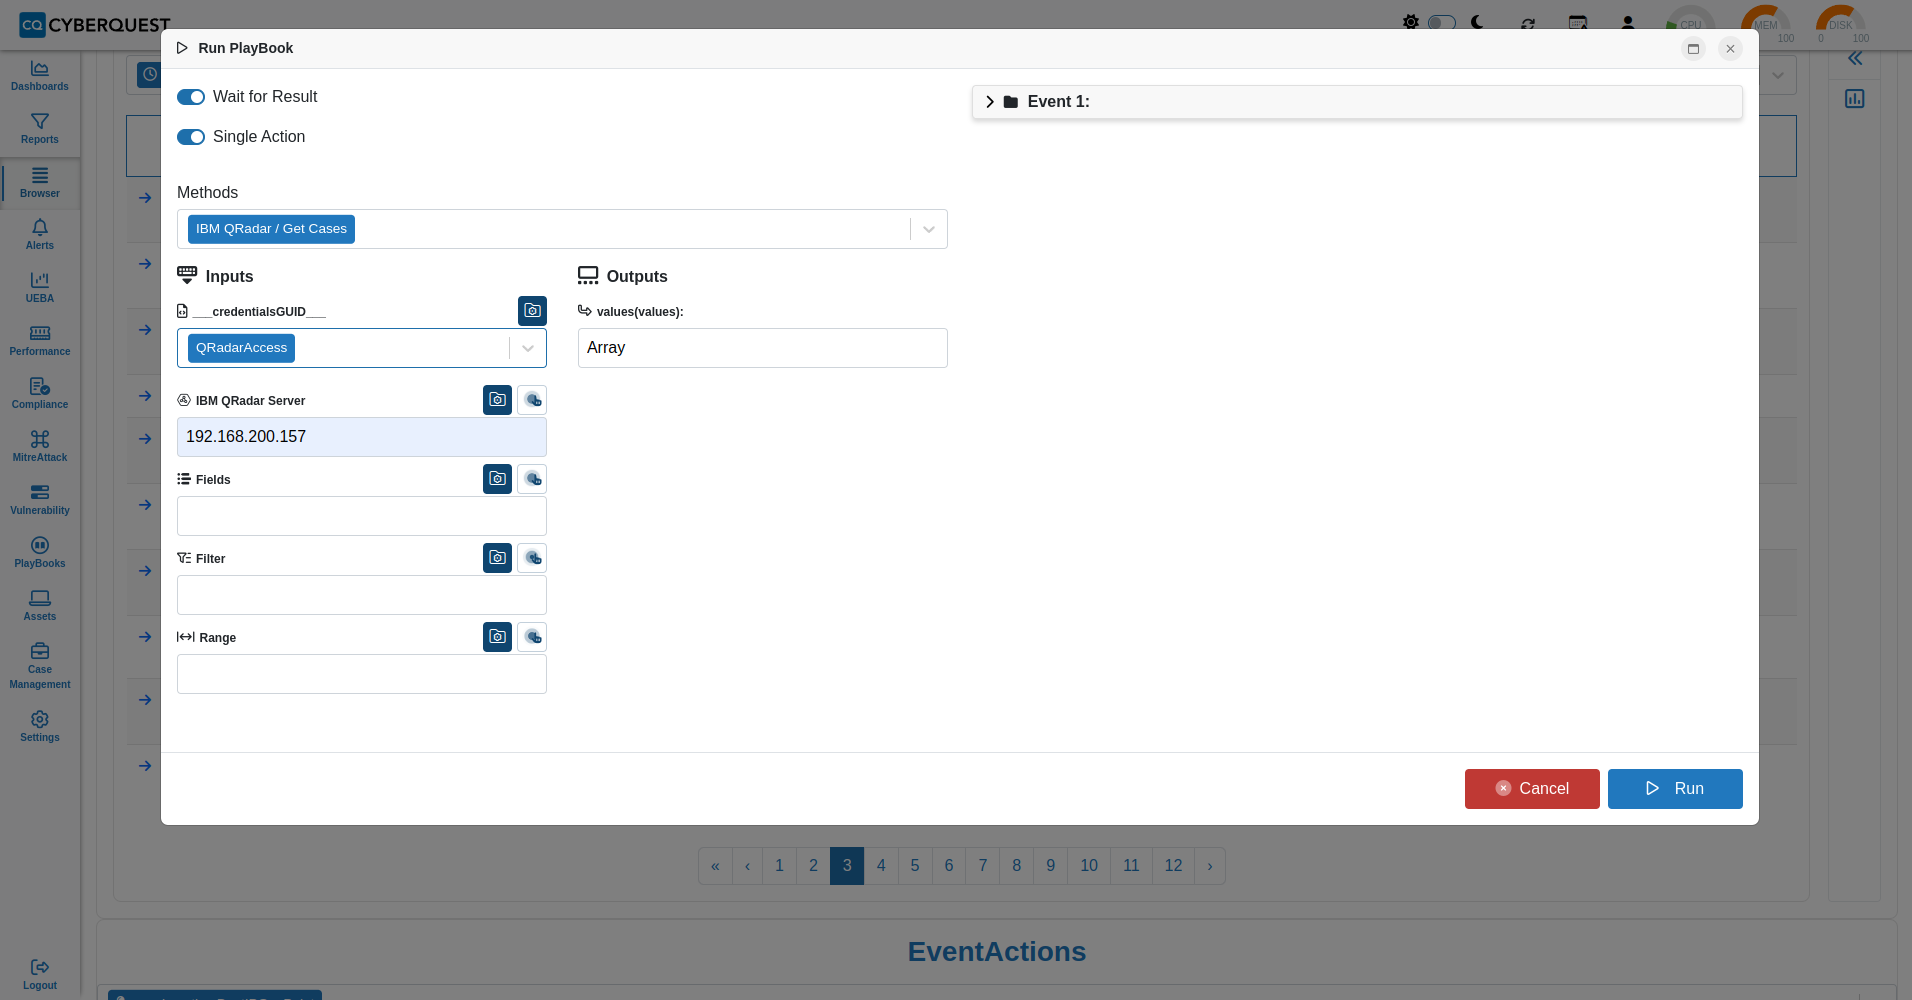Open Settings in the sidebar
This screenshot has height=1000, width=1912.
[x=40, y=727]
